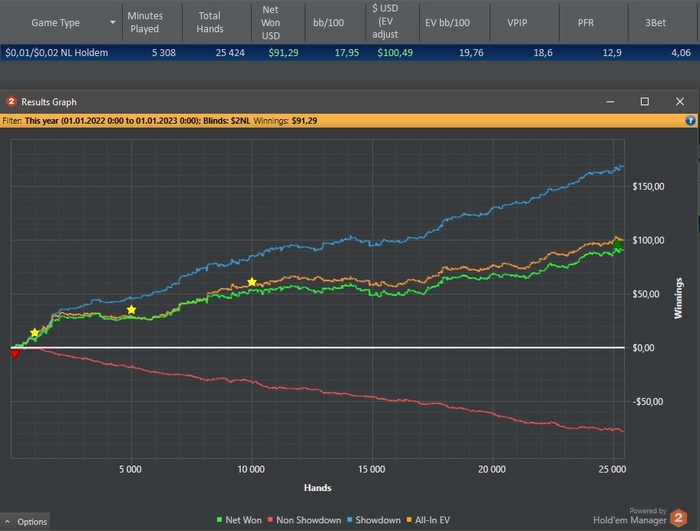This screenshot has height=531, width=700.
Task: Toggle the Net Won legend entry
Action: (x=239, y=520)
